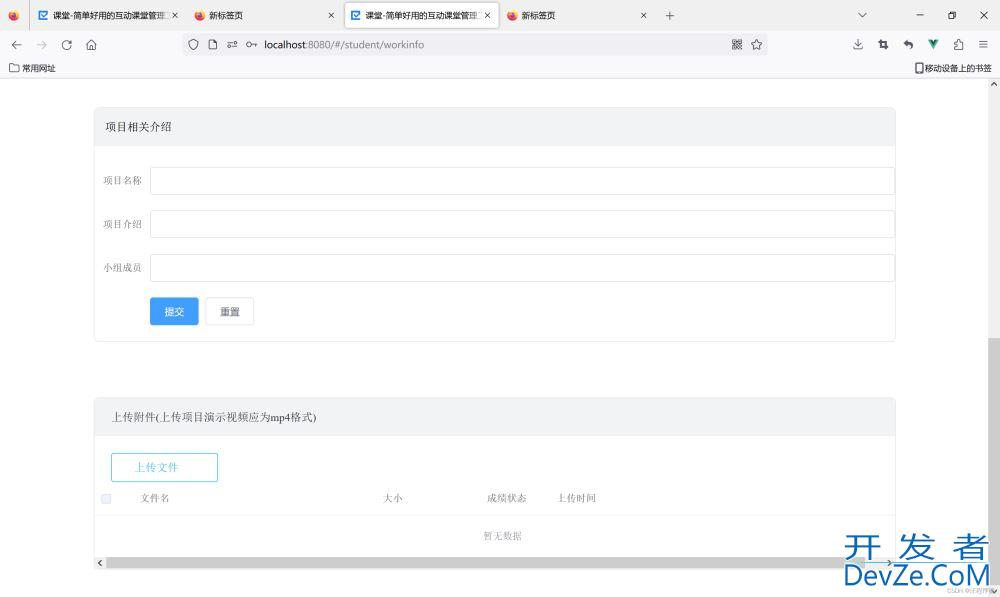Click the shield tracking protection icon
Viewport: 1000px width, 597px height.
click(x=193, y=45)
